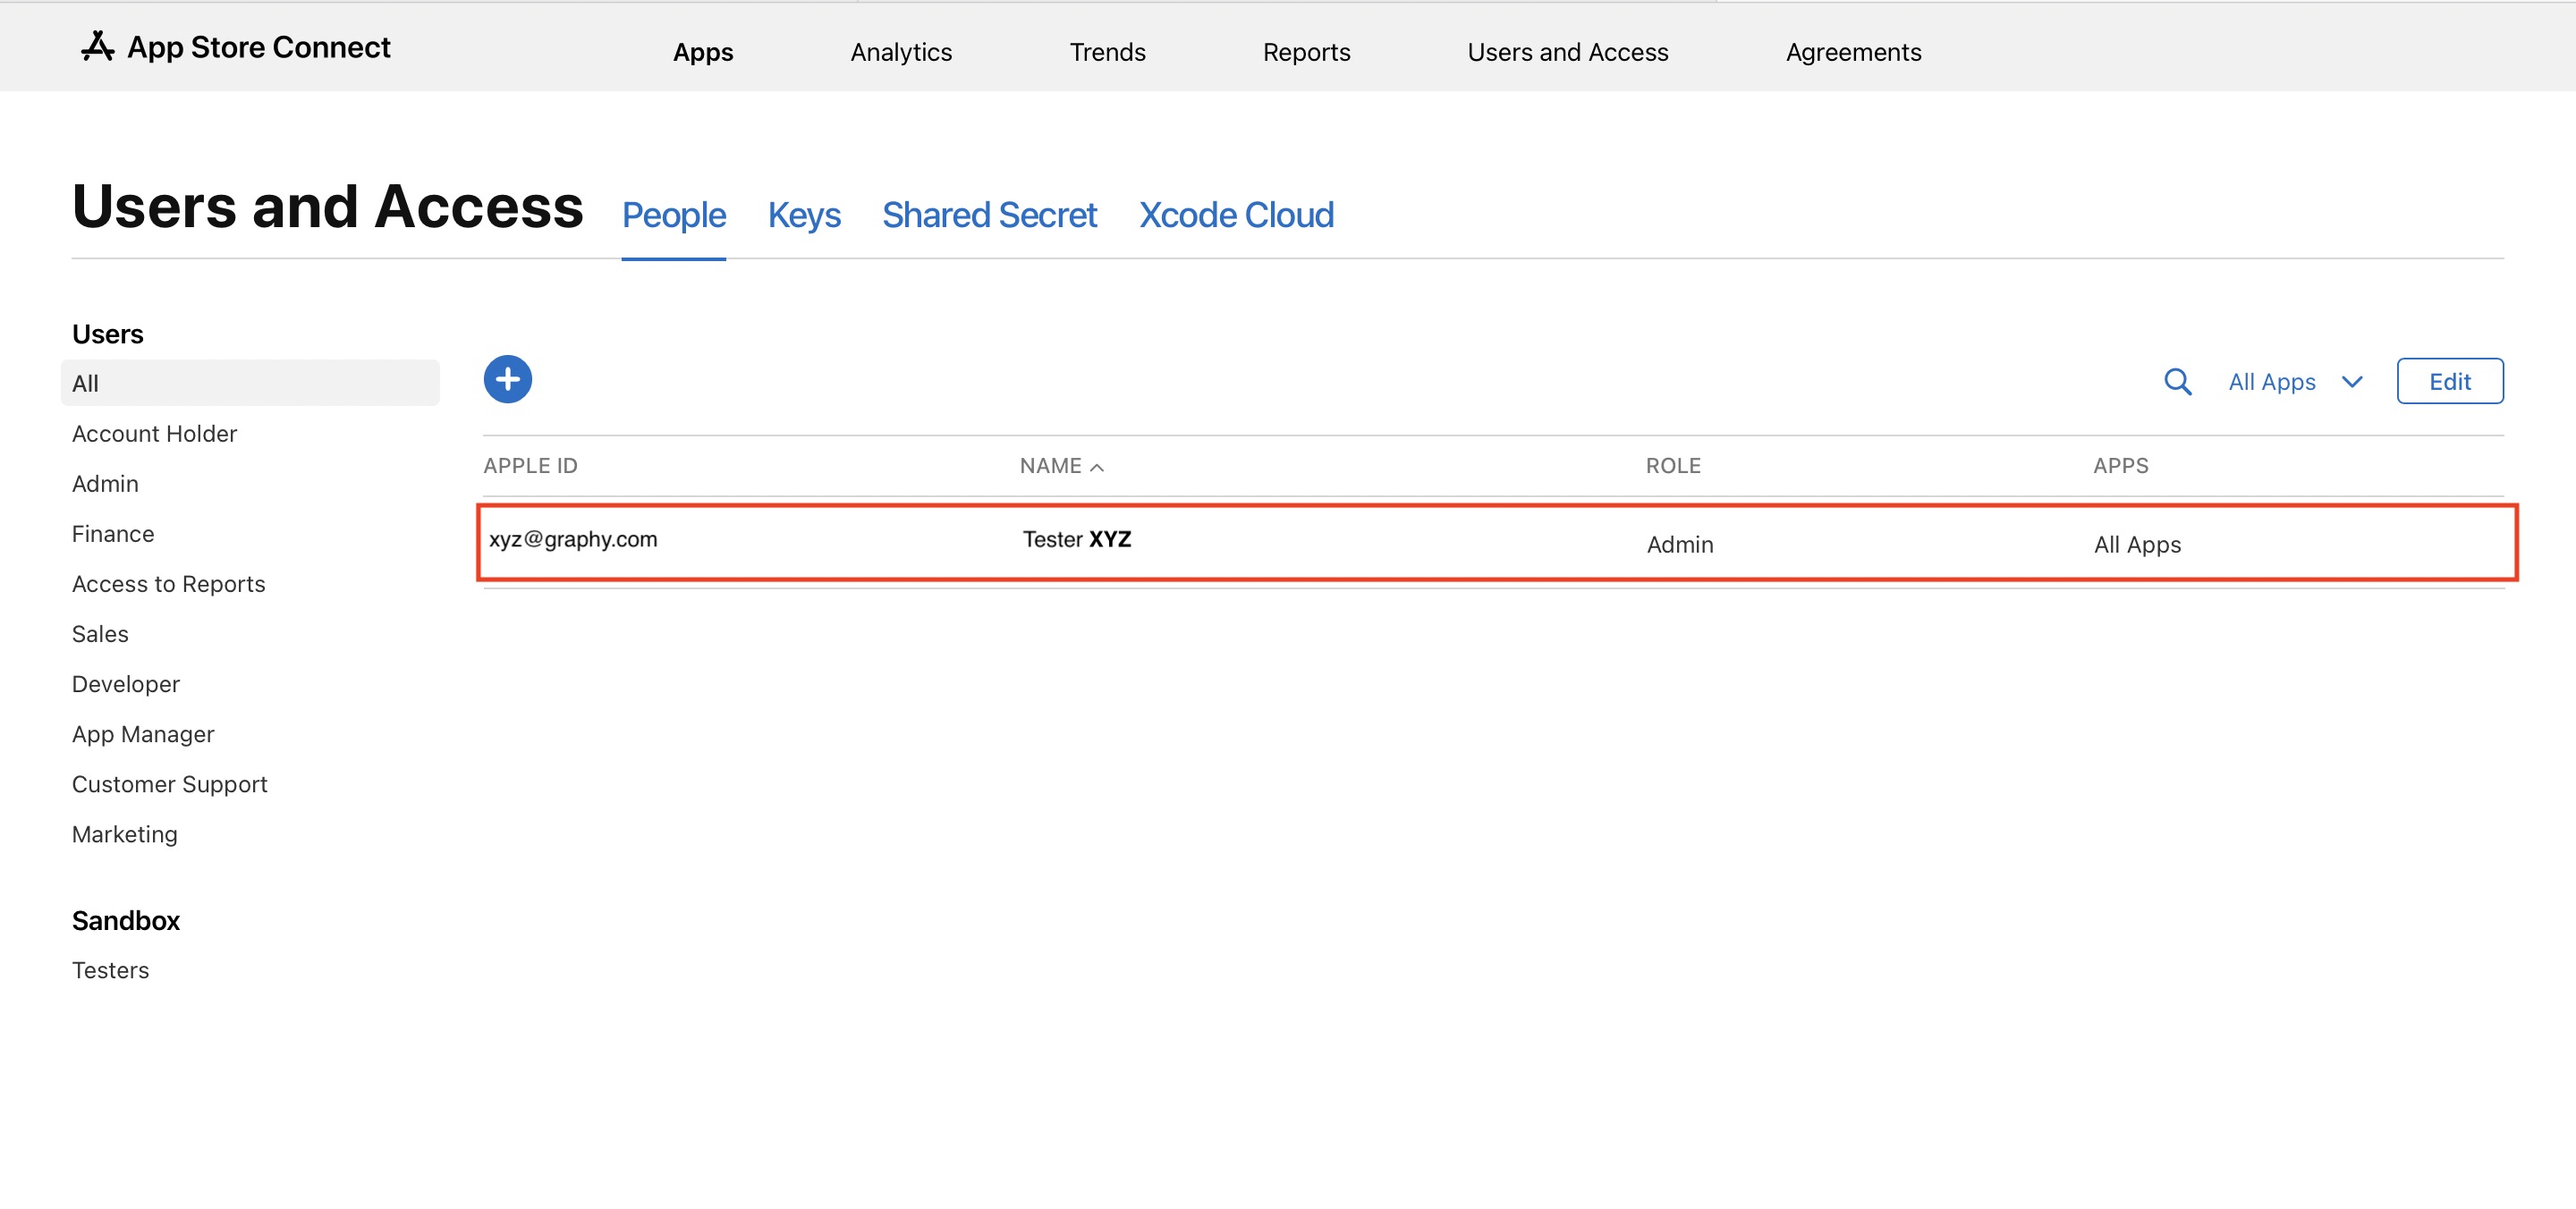Click the Edit button
The height and width of the screenshot is (1209, 2576).
[x=2448, y=381]
